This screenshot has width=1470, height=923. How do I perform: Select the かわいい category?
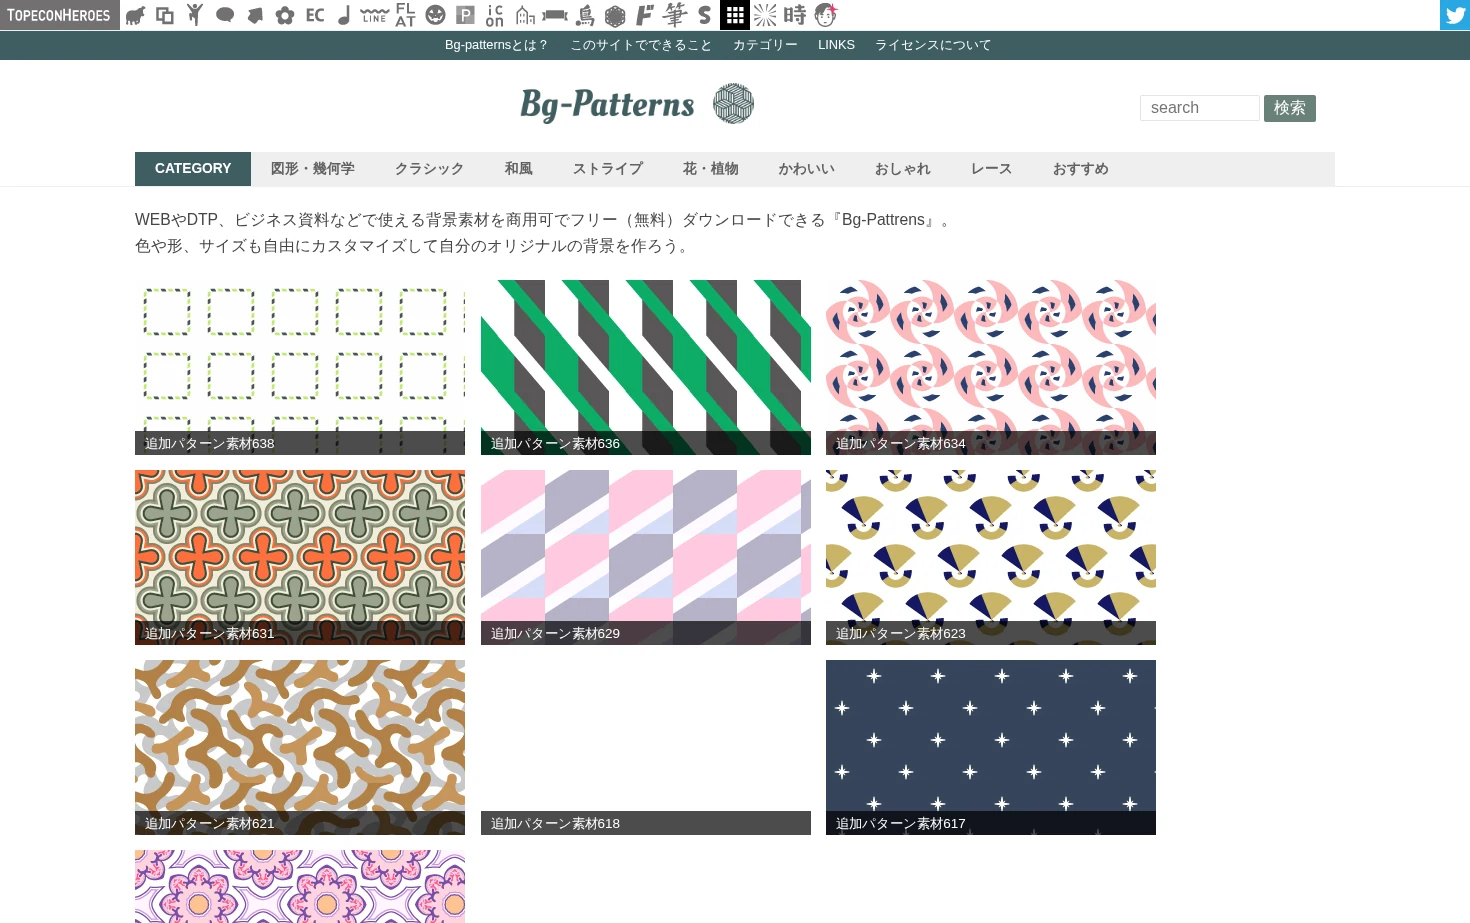tap(807, 169)
